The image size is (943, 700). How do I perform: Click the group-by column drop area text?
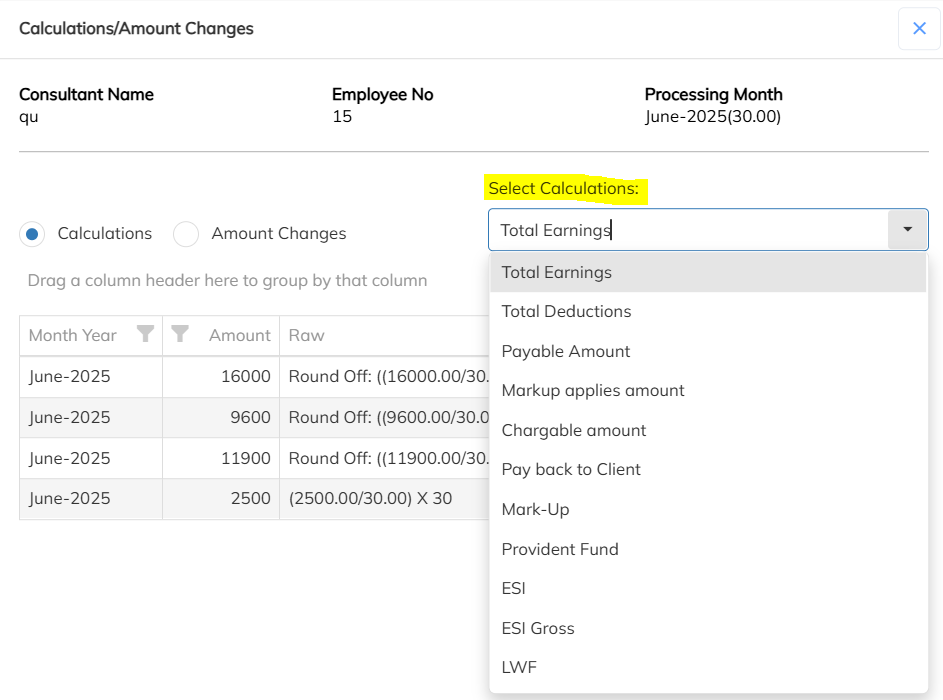coord(227,281)
